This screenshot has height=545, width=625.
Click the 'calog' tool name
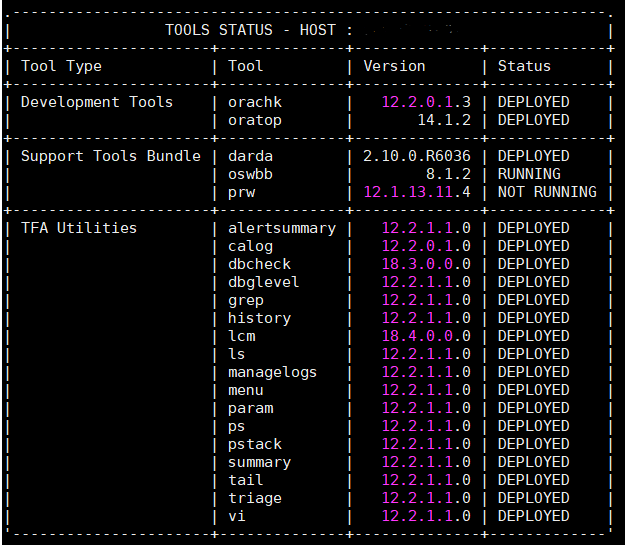pyautogui.click(x=250, y=246)
